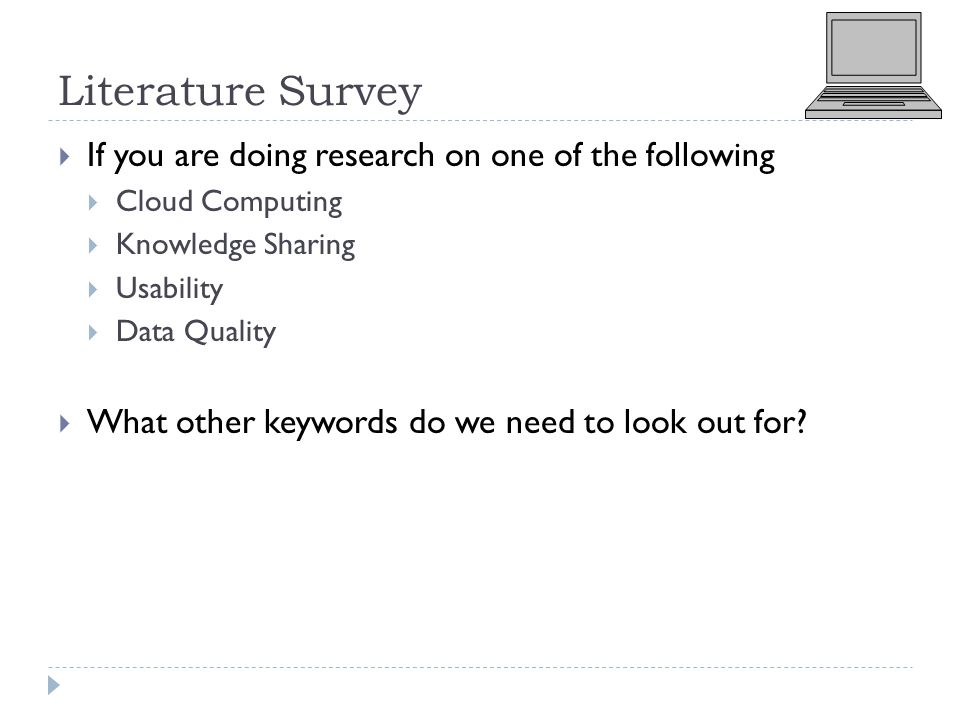Click the dashed divider line under the title
Screen dimensions: 960x720
pyautogui.click(x=481, y=121)
